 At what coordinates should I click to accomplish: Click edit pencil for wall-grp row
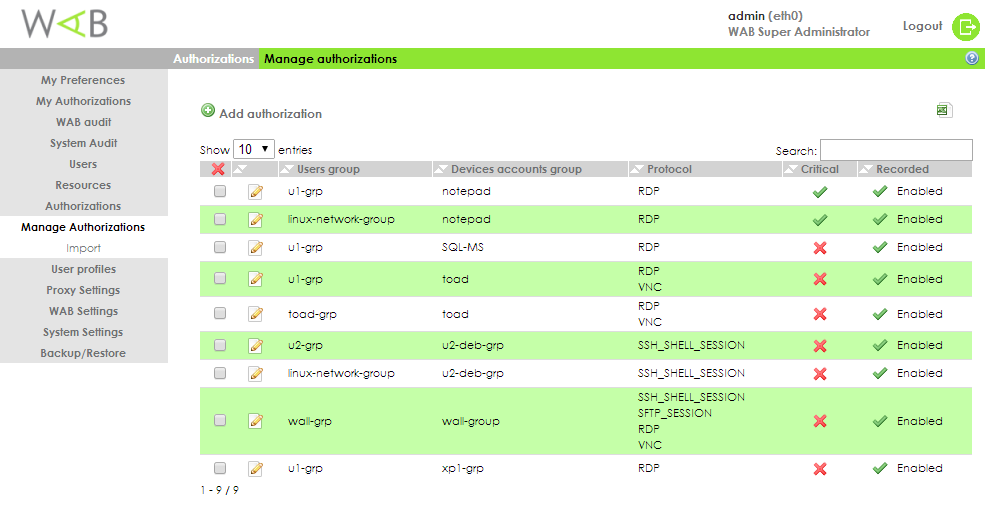coord(255,421)
